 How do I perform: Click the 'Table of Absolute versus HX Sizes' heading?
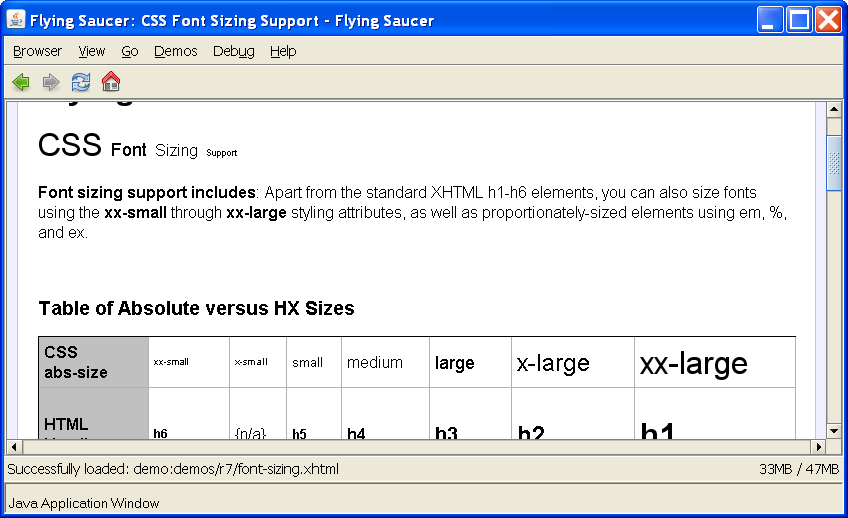(x=196, y=308)
